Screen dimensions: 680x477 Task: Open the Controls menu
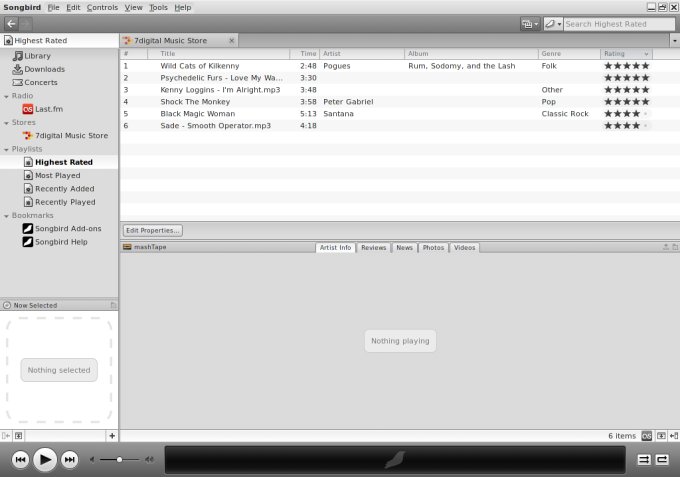click(102, 7)
